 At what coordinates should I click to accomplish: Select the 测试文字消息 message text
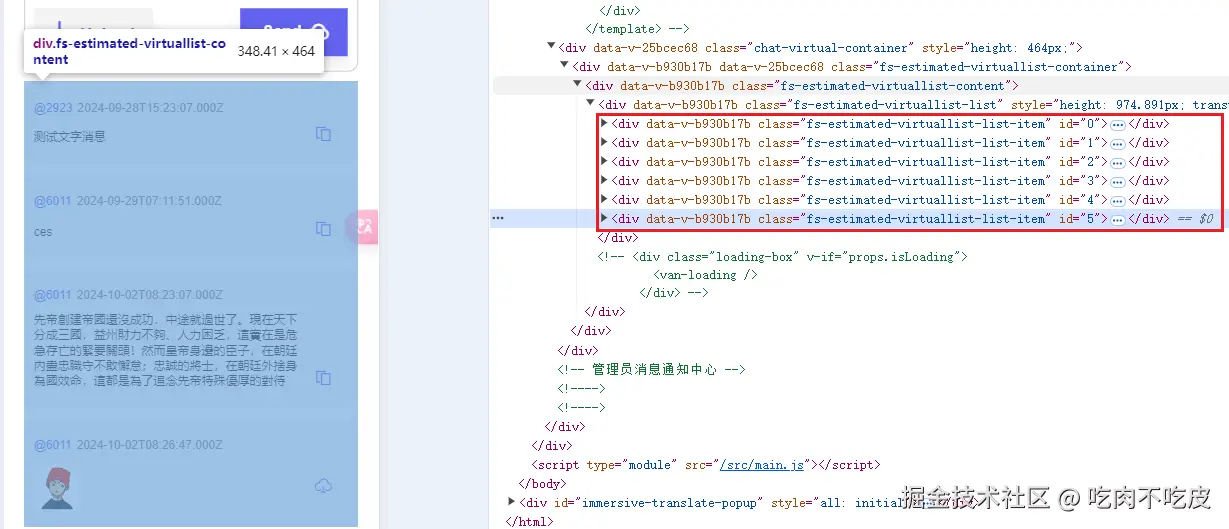[x=69, y=137]
